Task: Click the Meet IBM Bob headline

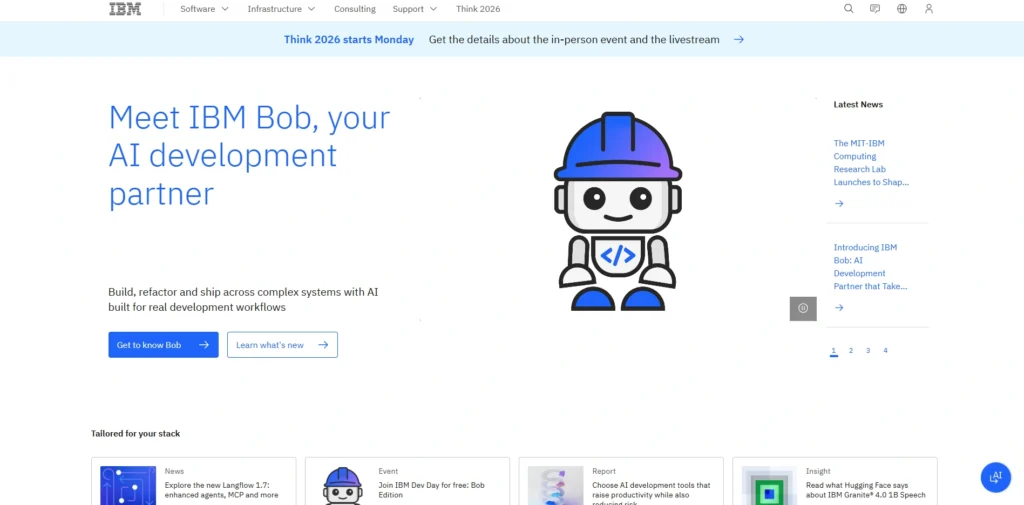Action: pos(249,156)
